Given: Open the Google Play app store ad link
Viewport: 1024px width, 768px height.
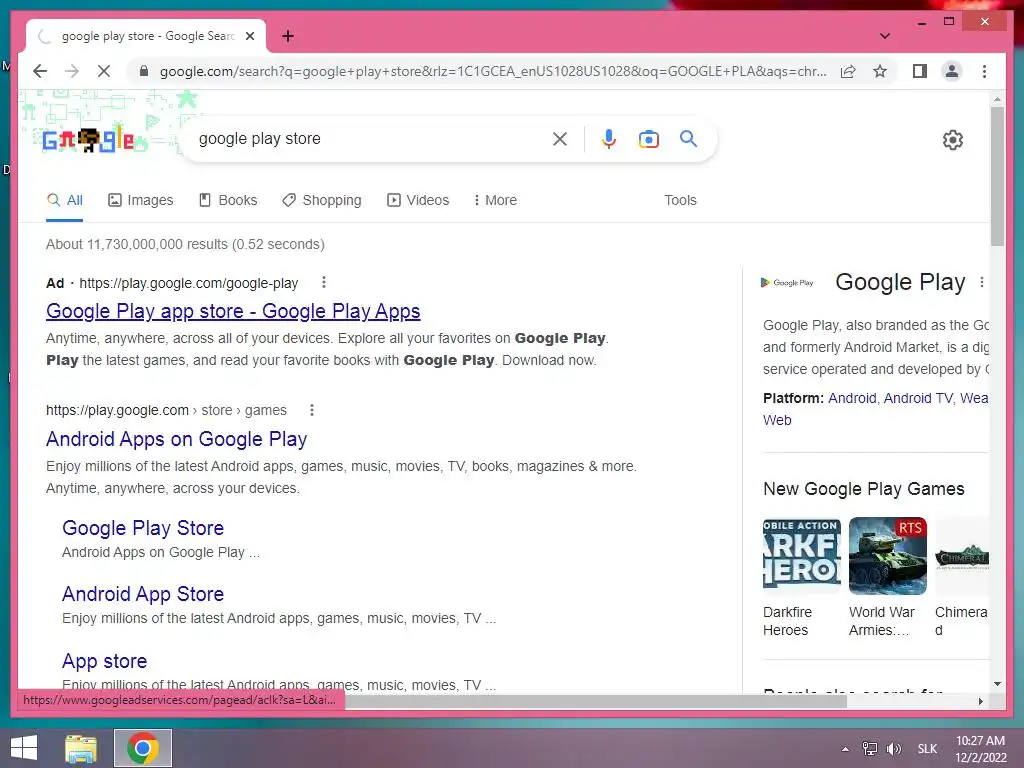Looking at the screenshot, I should click(x=233, y=312).
